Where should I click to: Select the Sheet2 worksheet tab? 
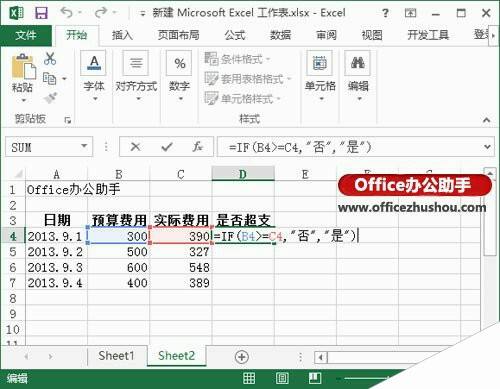coord(176,356)
